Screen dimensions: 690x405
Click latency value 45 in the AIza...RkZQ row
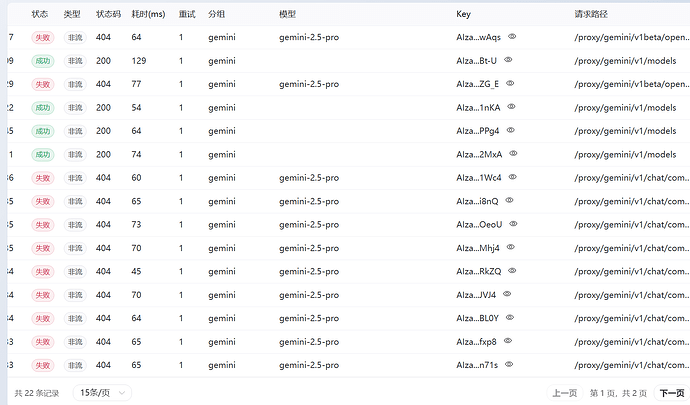click(136, 272)
